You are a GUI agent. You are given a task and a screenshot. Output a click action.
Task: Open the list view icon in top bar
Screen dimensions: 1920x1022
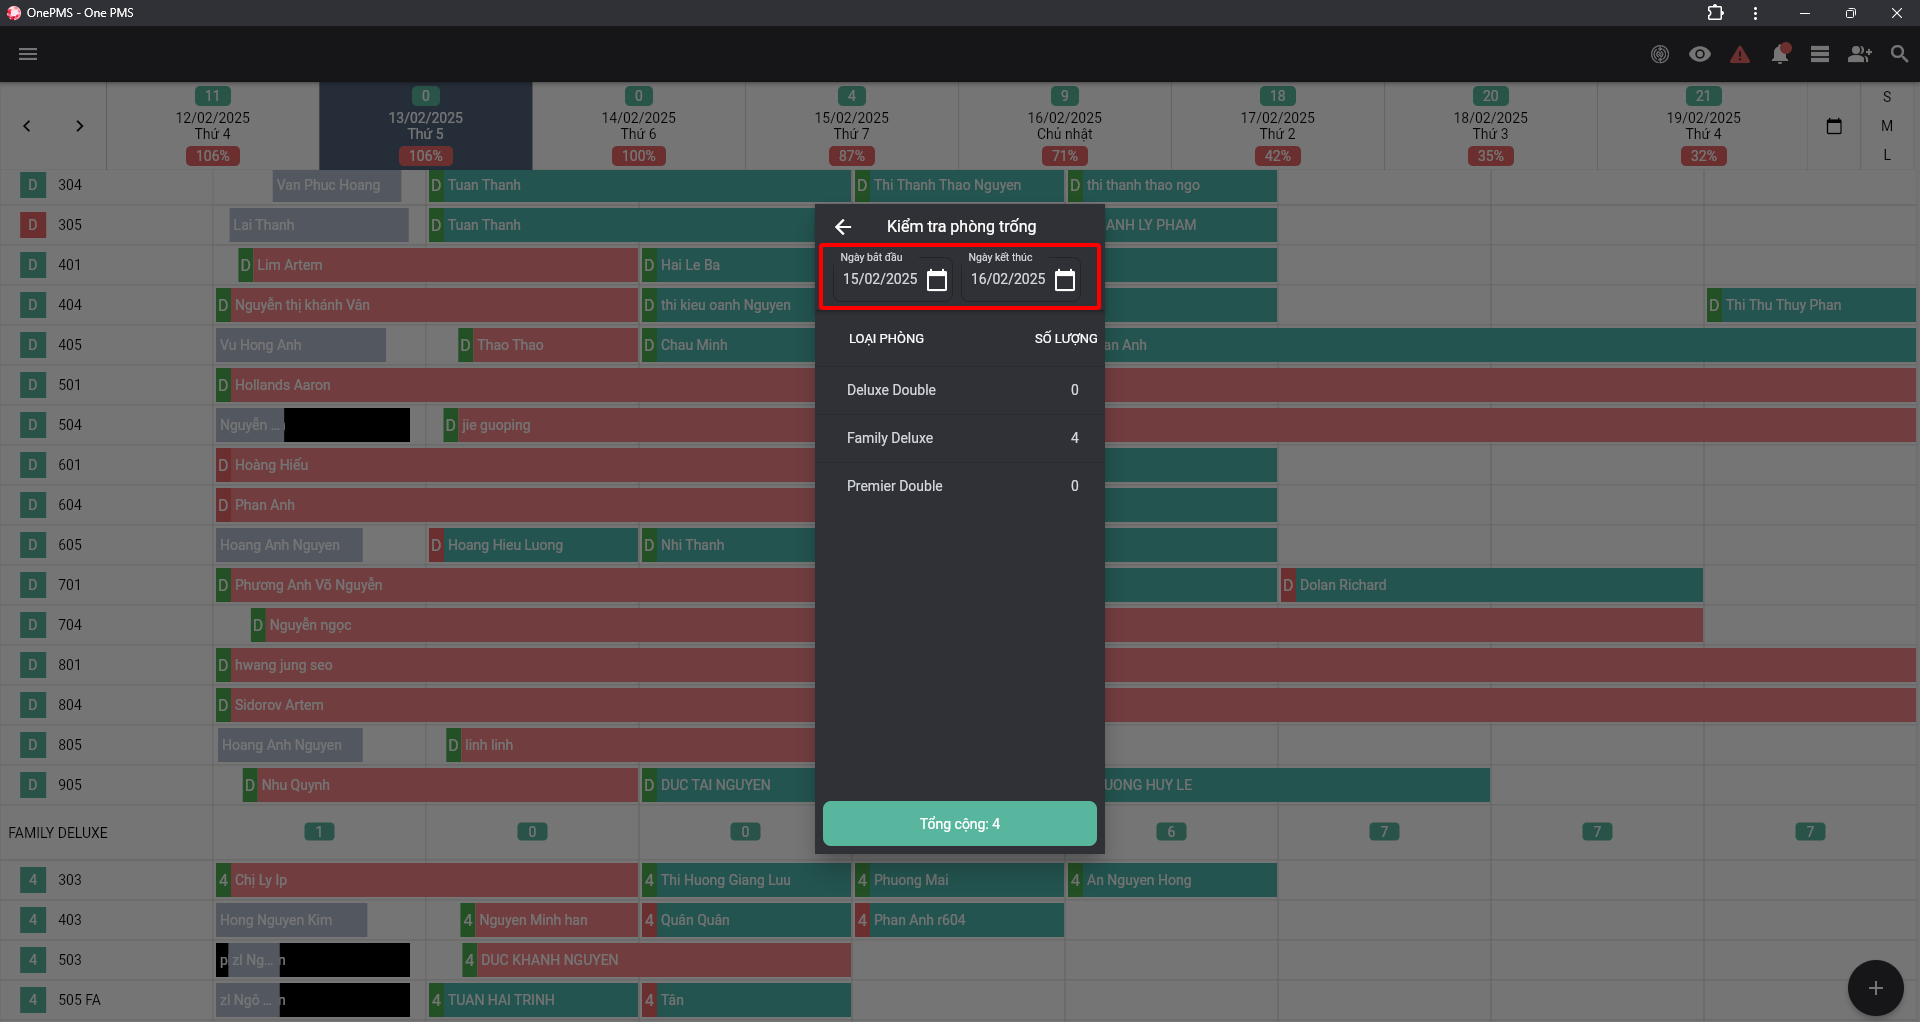(x=1820, y=54)
